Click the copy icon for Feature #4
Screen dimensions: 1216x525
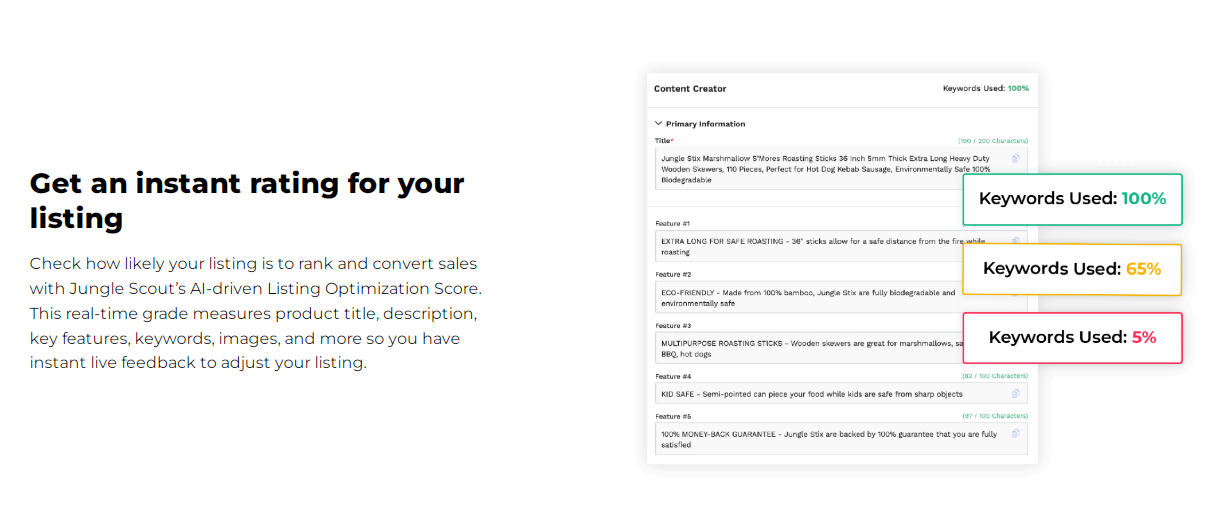click(x=1016, y=393)
